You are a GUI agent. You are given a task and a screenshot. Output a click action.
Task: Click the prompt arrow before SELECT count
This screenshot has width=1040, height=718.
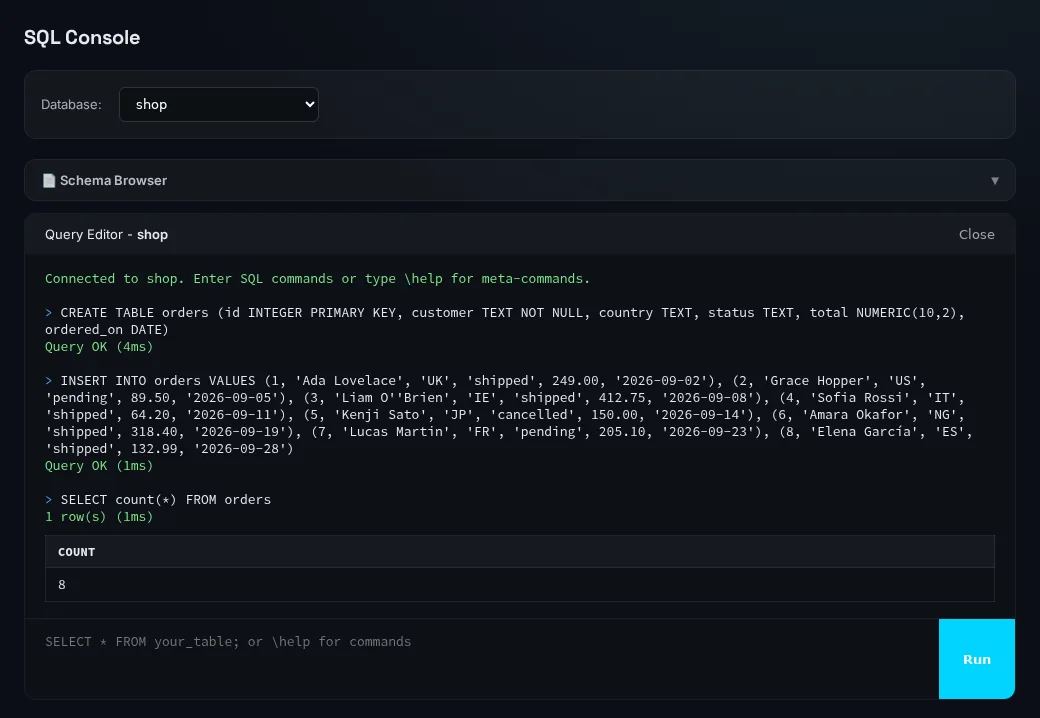48,499
